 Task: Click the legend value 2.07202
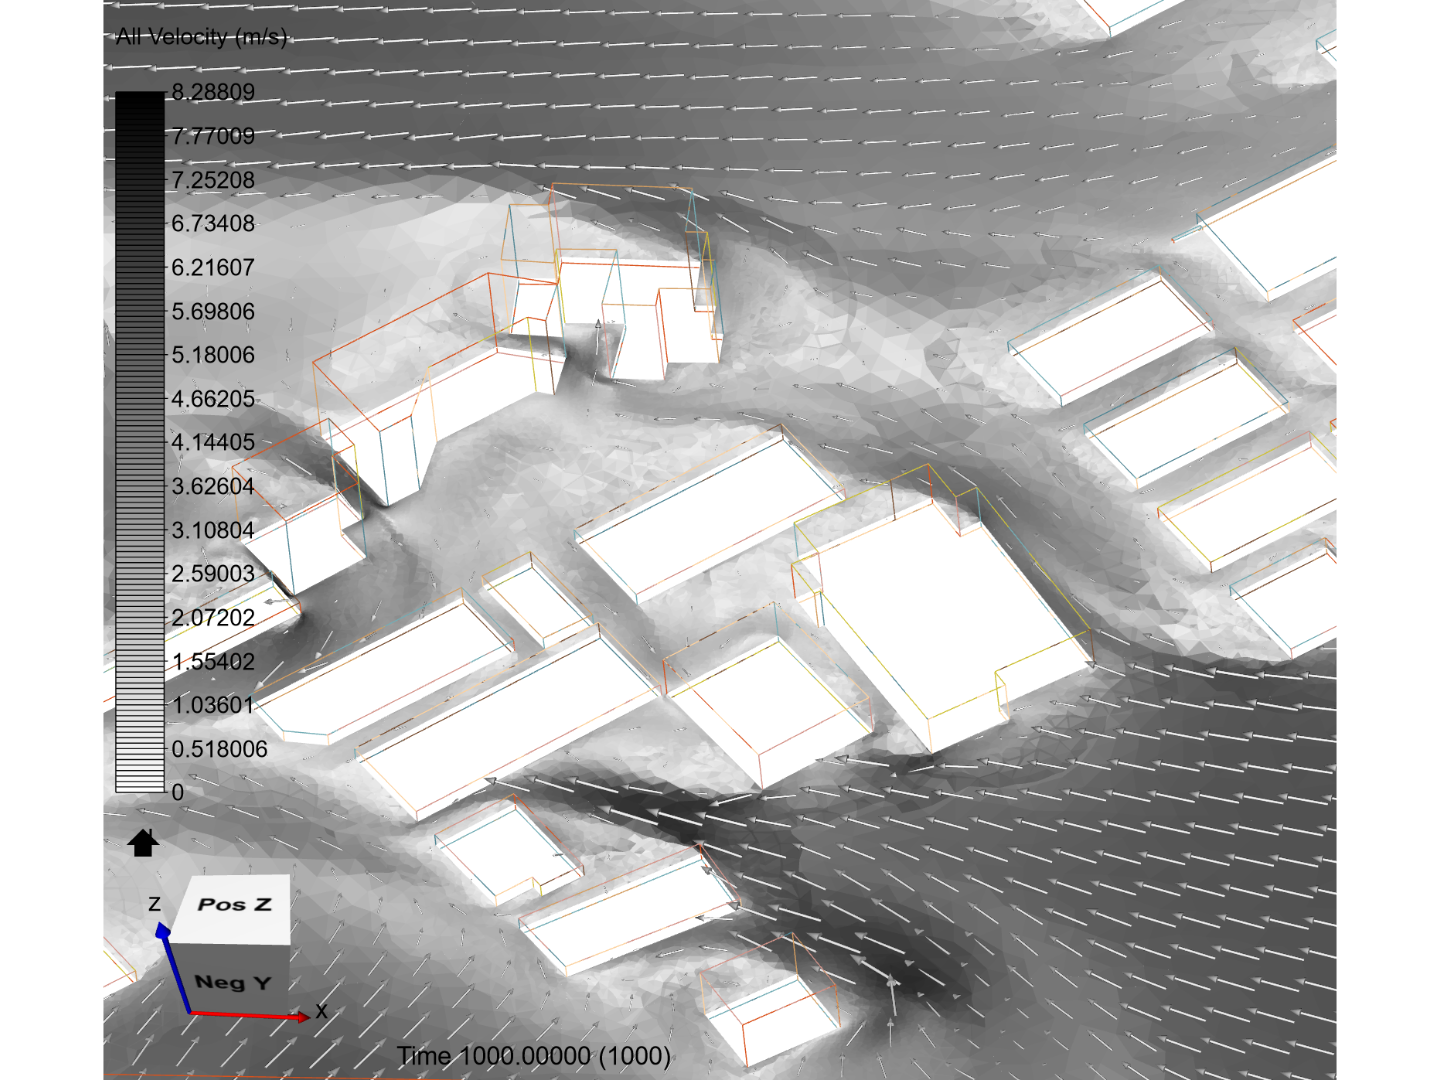click(213, 617)
